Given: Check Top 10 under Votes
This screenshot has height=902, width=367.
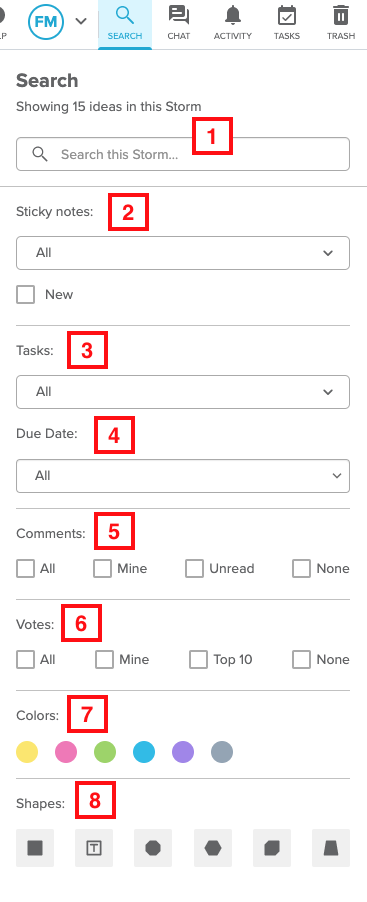Looking at the screenshot, I should coord(198,659).
